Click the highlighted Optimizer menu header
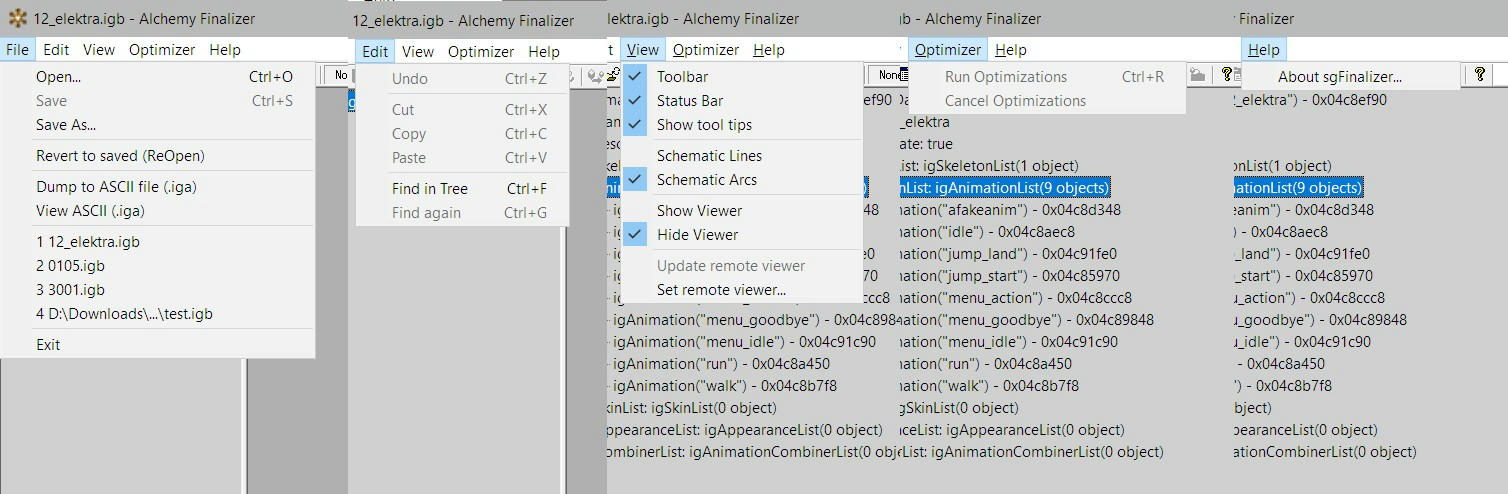1508x494 pixels. [948, 49]
